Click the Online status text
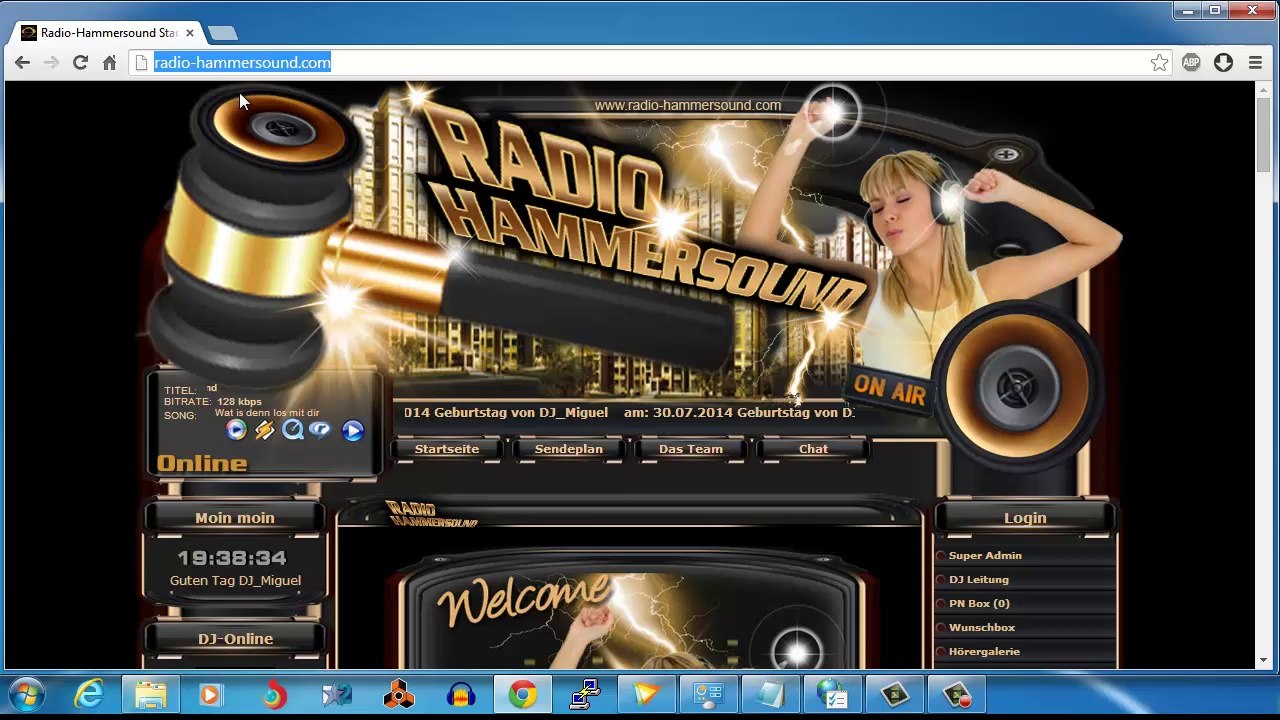Screen dimensions: 1280x720 (202, 464)
